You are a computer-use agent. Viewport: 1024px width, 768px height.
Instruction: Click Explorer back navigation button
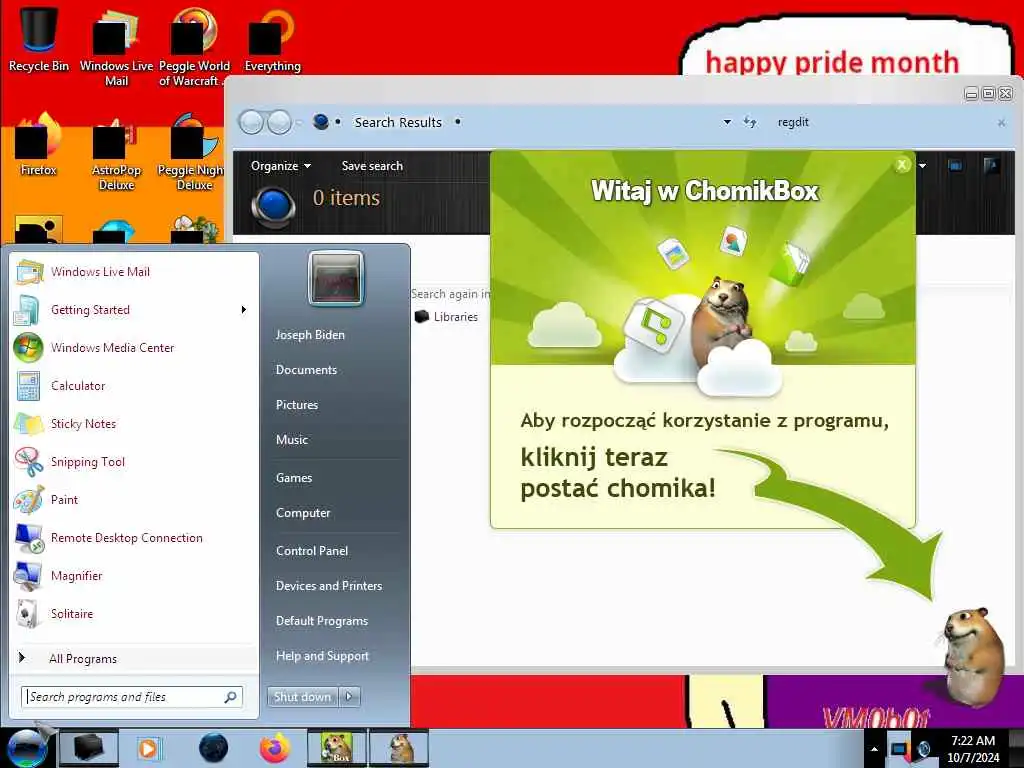click(x=251, y=122)
